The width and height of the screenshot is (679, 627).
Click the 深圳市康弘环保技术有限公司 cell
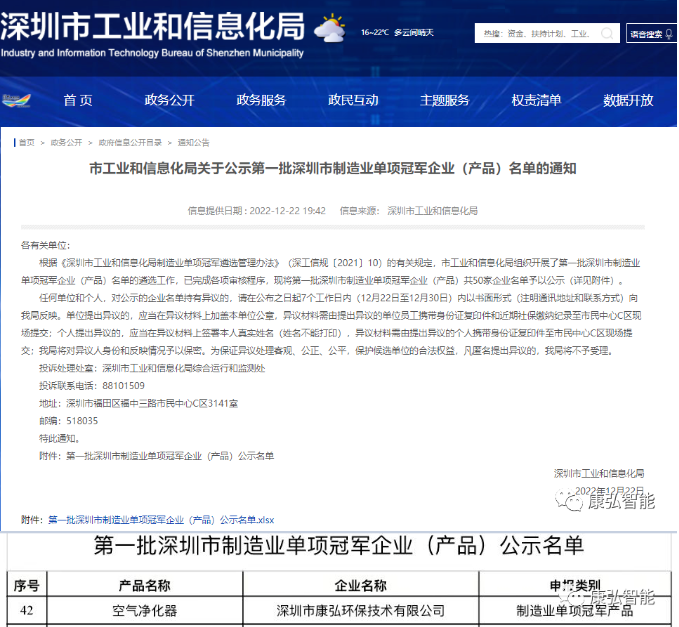tap(360, 611)
